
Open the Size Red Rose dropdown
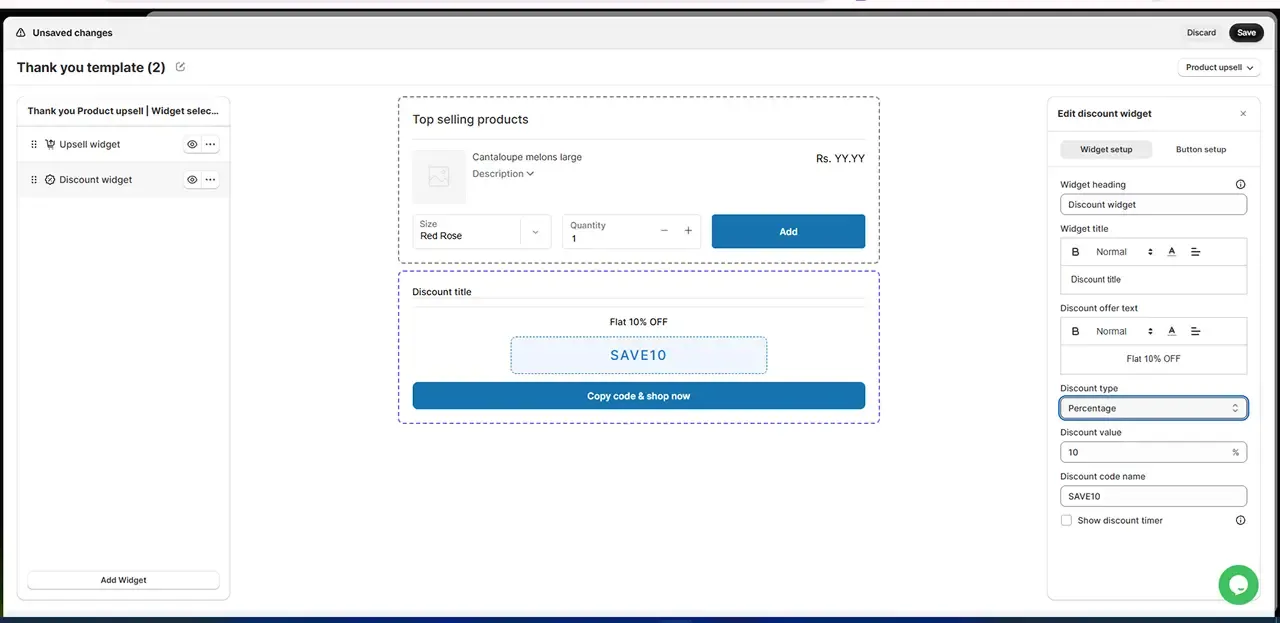point(482,231)
